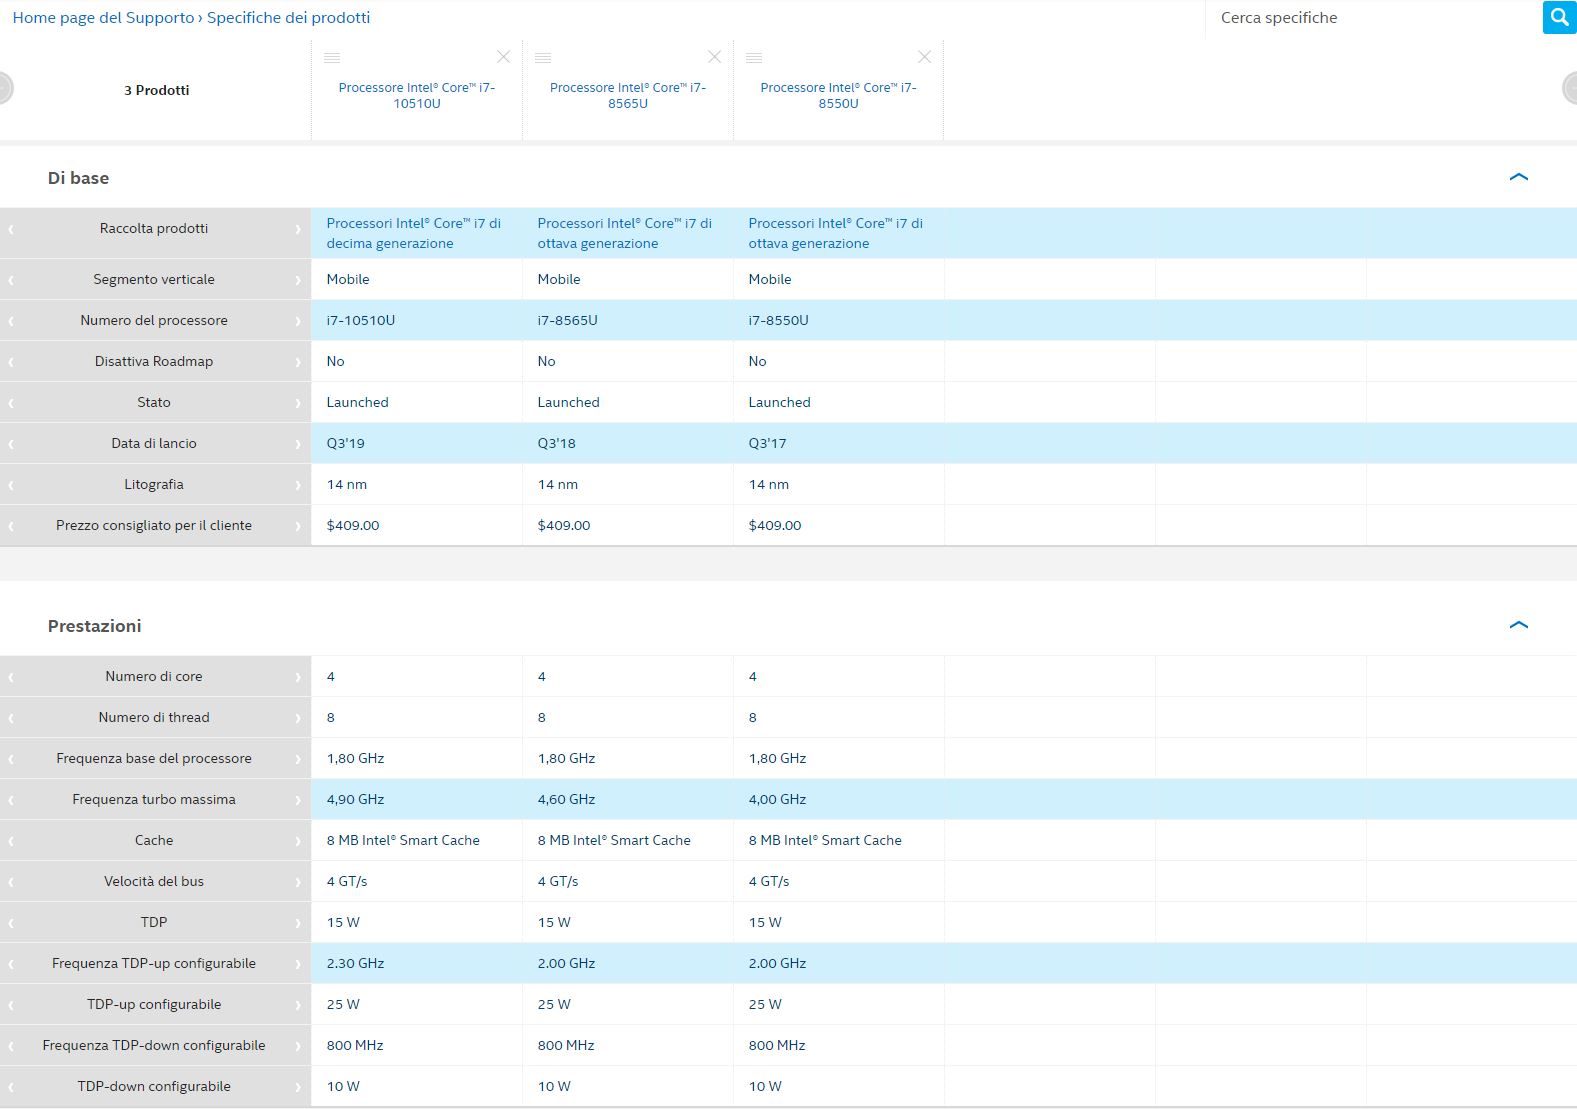Click the drag handle icon above i7-10510U
The image size is (1577, 1109).
[332, 58]
